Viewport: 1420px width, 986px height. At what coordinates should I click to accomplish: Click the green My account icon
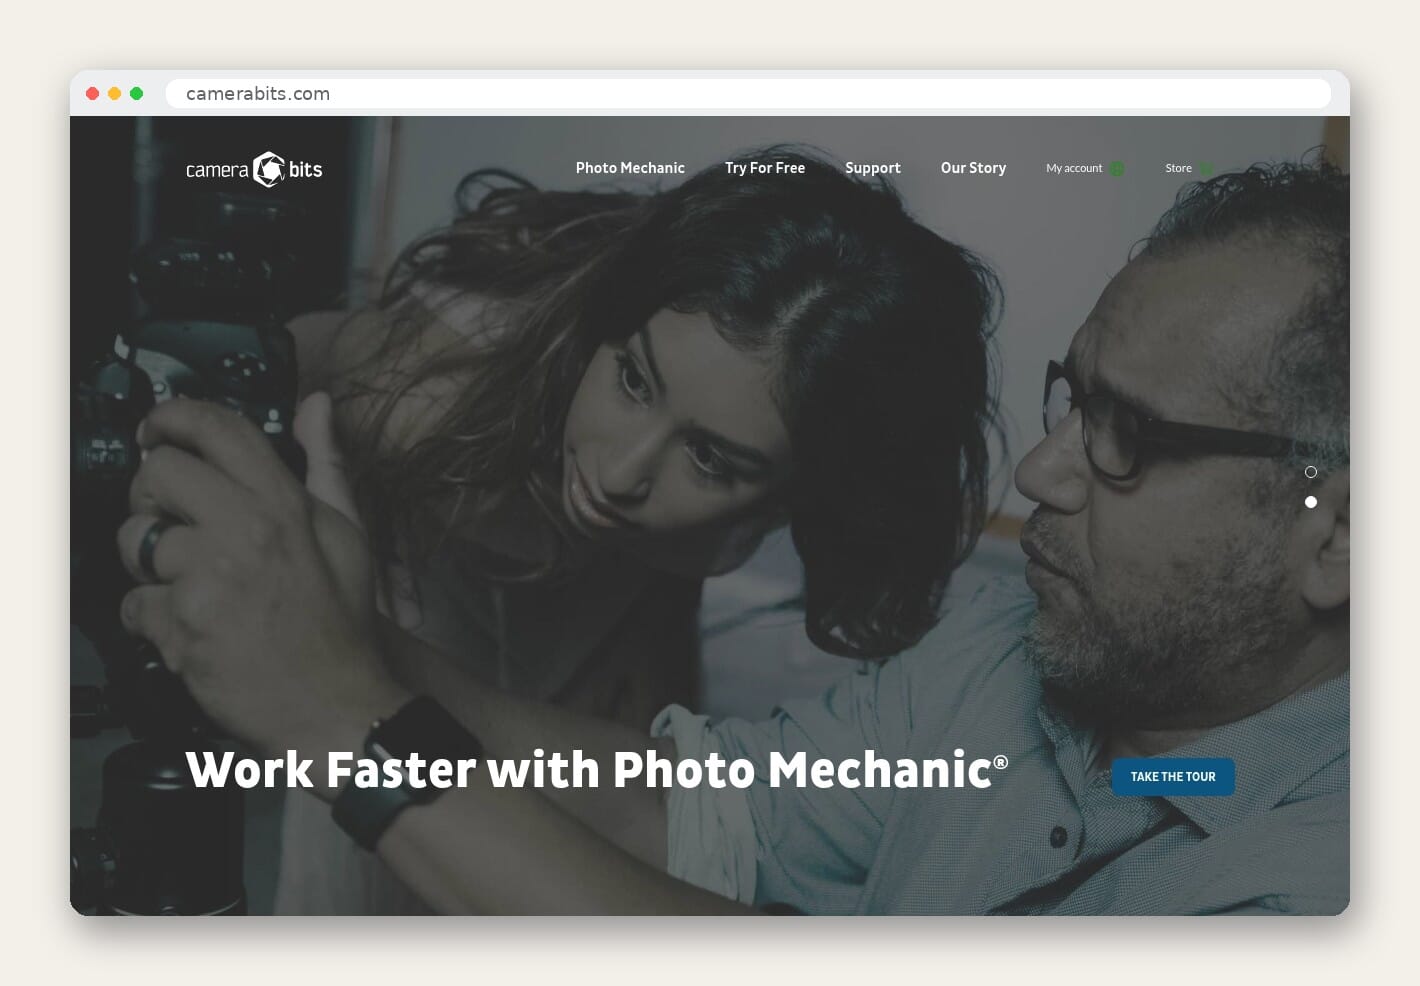1117,169
